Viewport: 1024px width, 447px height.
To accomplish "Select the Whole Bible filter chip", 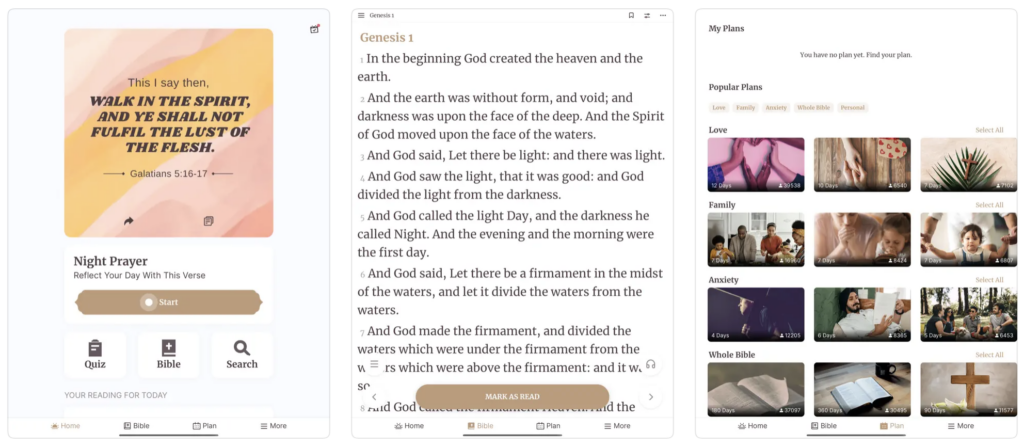I will click(x=813, y=107).
